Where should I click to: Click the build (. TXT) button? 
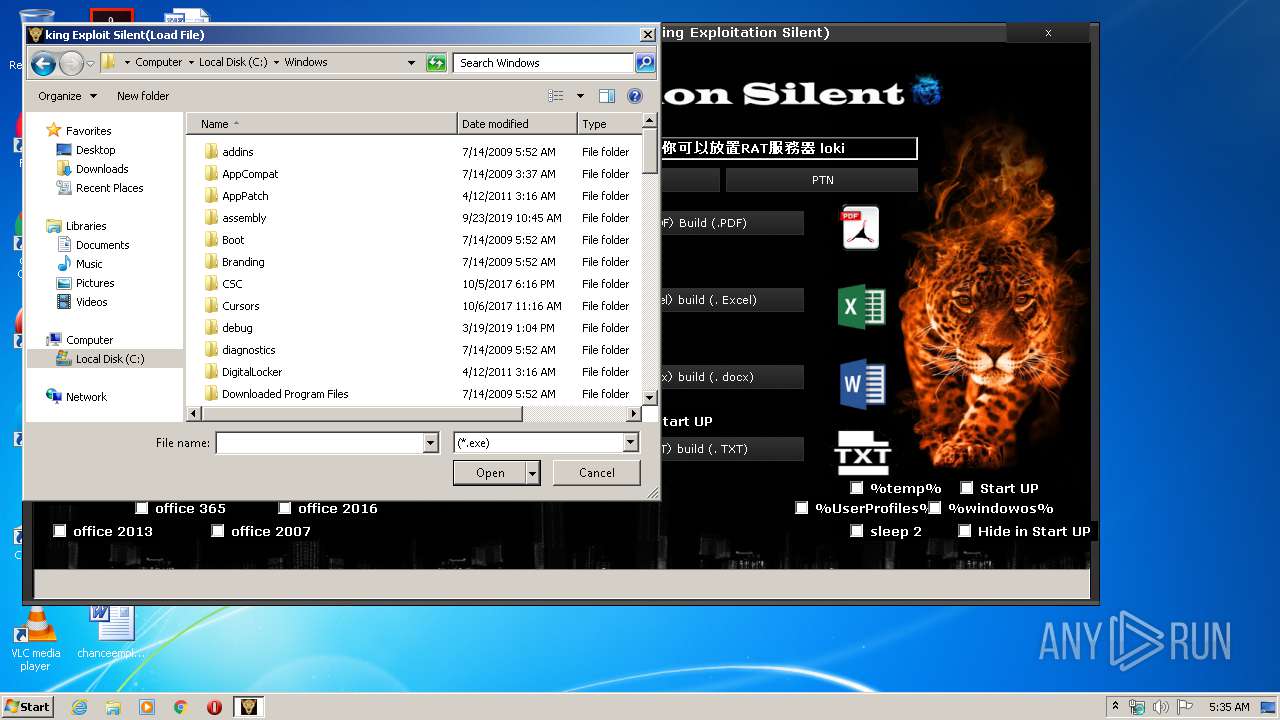point(732,449)
